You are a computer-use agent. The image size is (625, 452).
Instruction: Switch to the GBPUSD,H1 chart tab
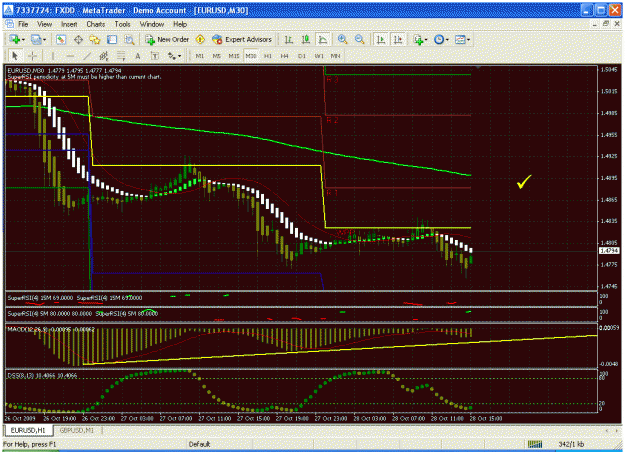coord(77,430)
